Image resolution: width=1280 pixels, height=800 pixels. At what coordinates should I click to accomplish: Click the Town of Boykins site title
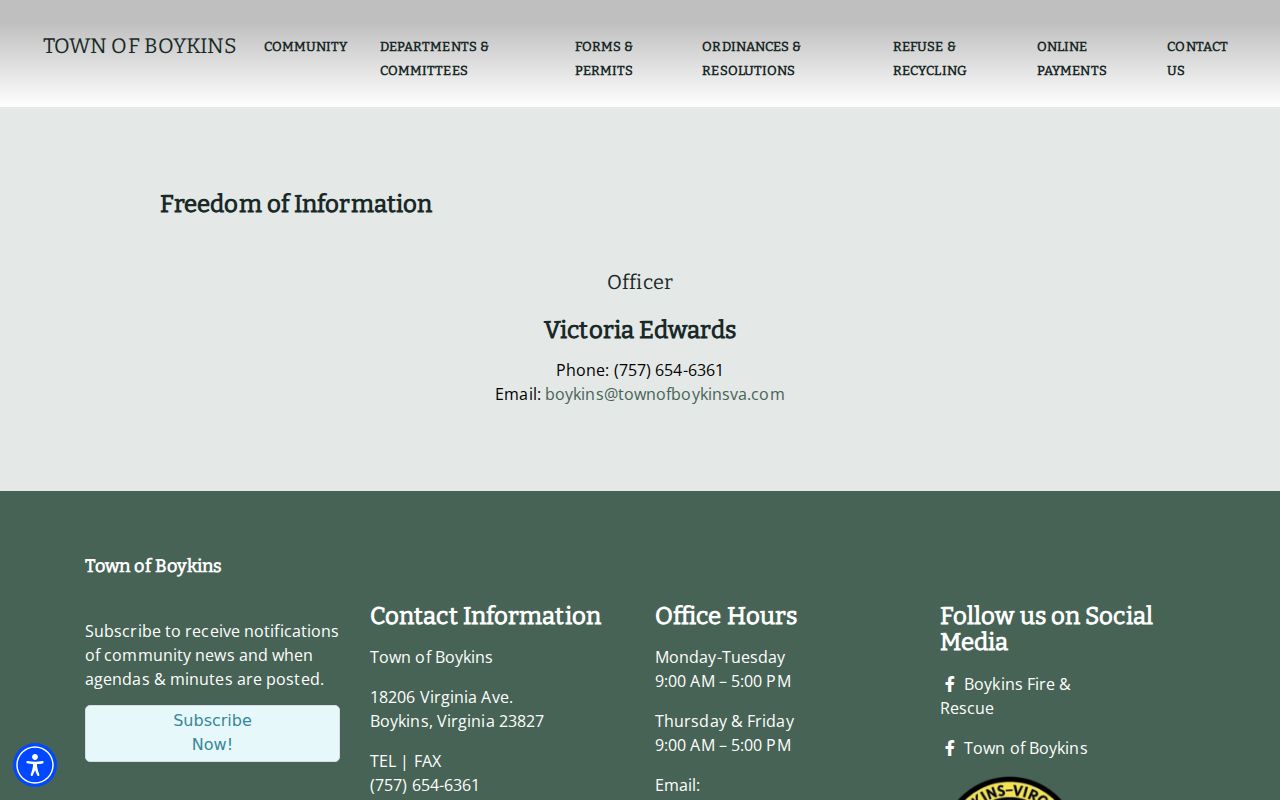(x=140, y=46)
